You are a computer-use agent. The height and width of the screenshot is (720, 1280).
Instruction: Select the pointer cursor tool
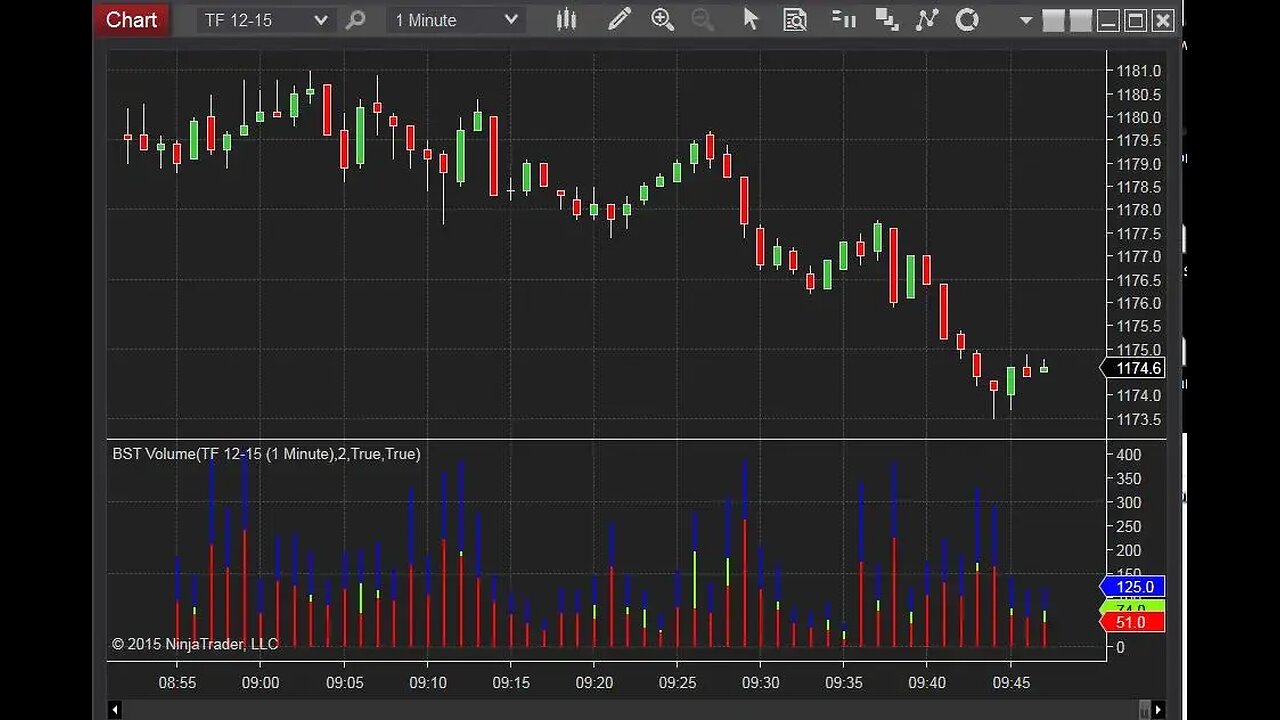751,19
